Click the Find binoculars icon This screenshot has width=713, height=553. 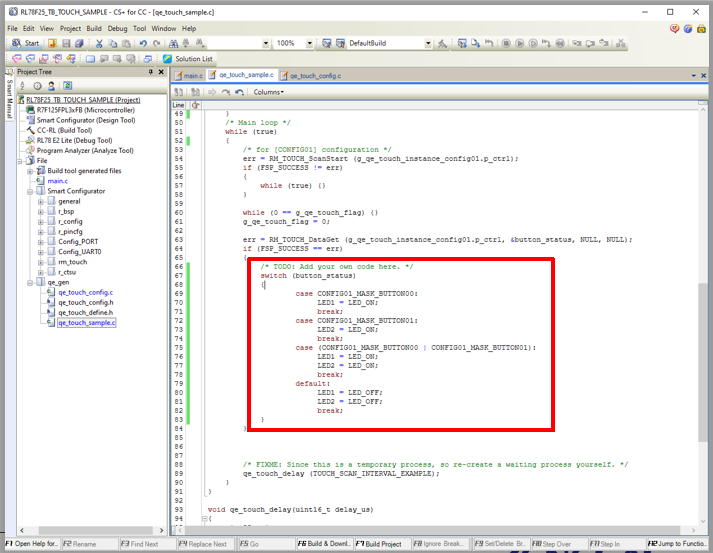tap(173, 43)
